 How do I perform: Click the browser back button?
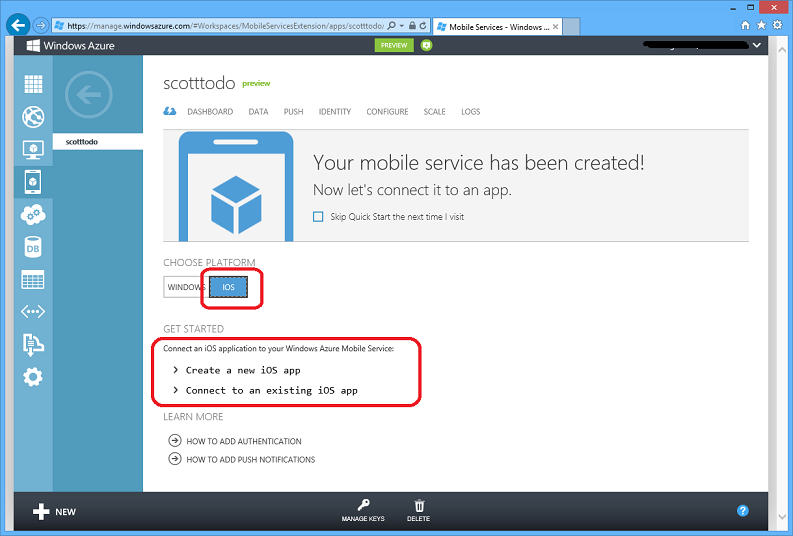(18, 25)
